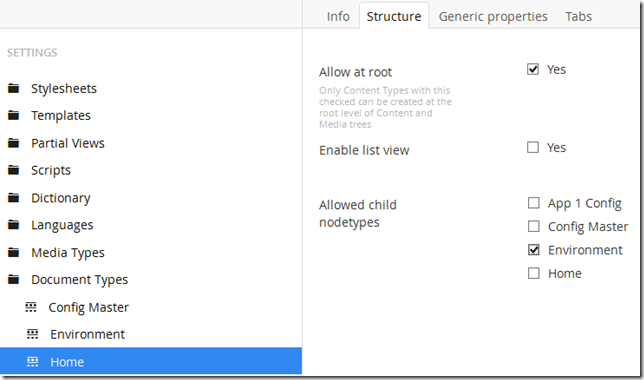This screenshot has width=644, height=380.
Task: Check App 1 Config child nodetype
Action: pos(534,203)
